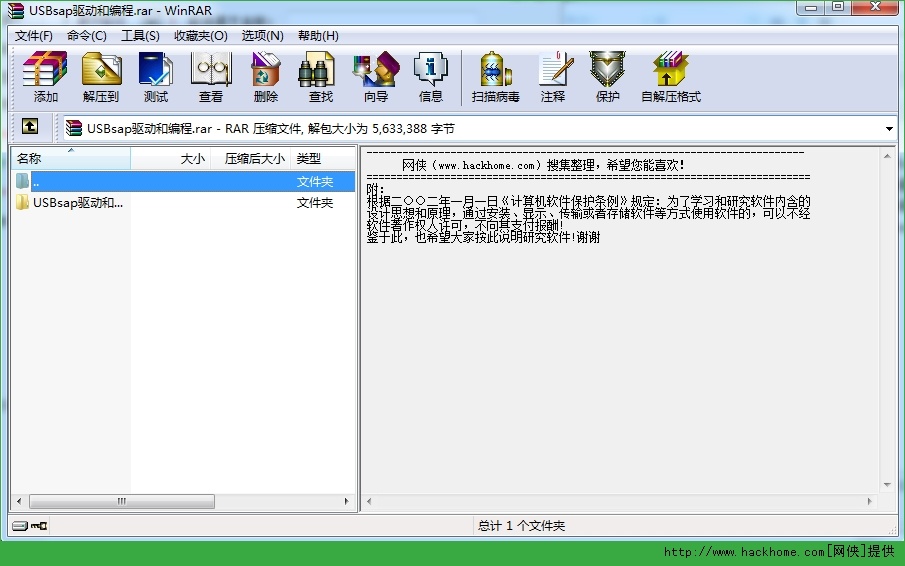
Task: Click file list scroll right arrow
Action: [346, 501]
